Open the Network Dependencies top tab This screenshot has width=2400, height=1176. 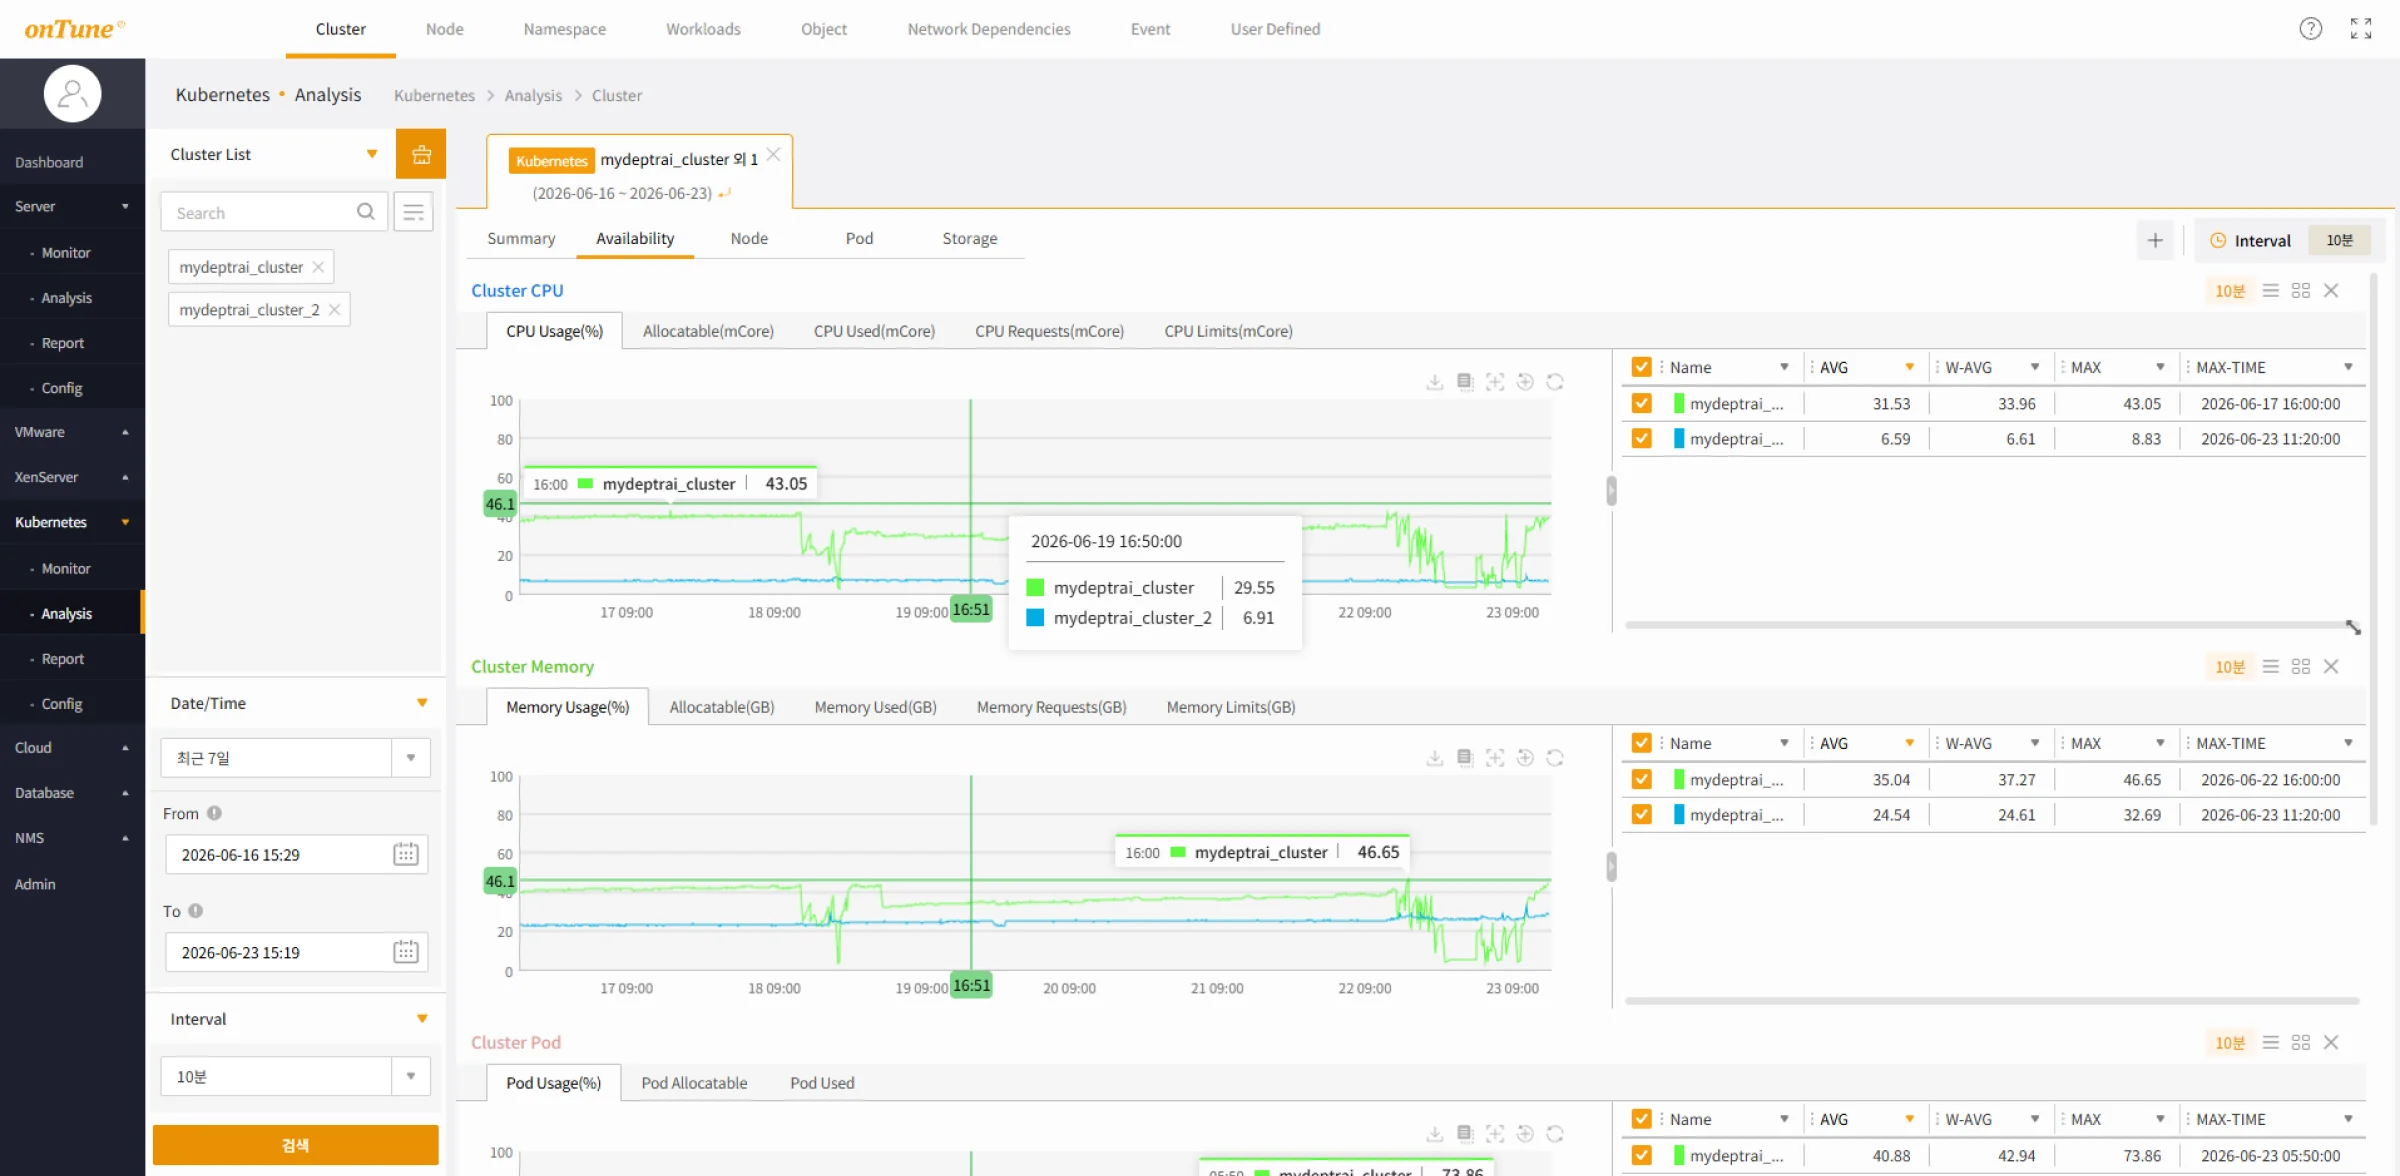988,29
